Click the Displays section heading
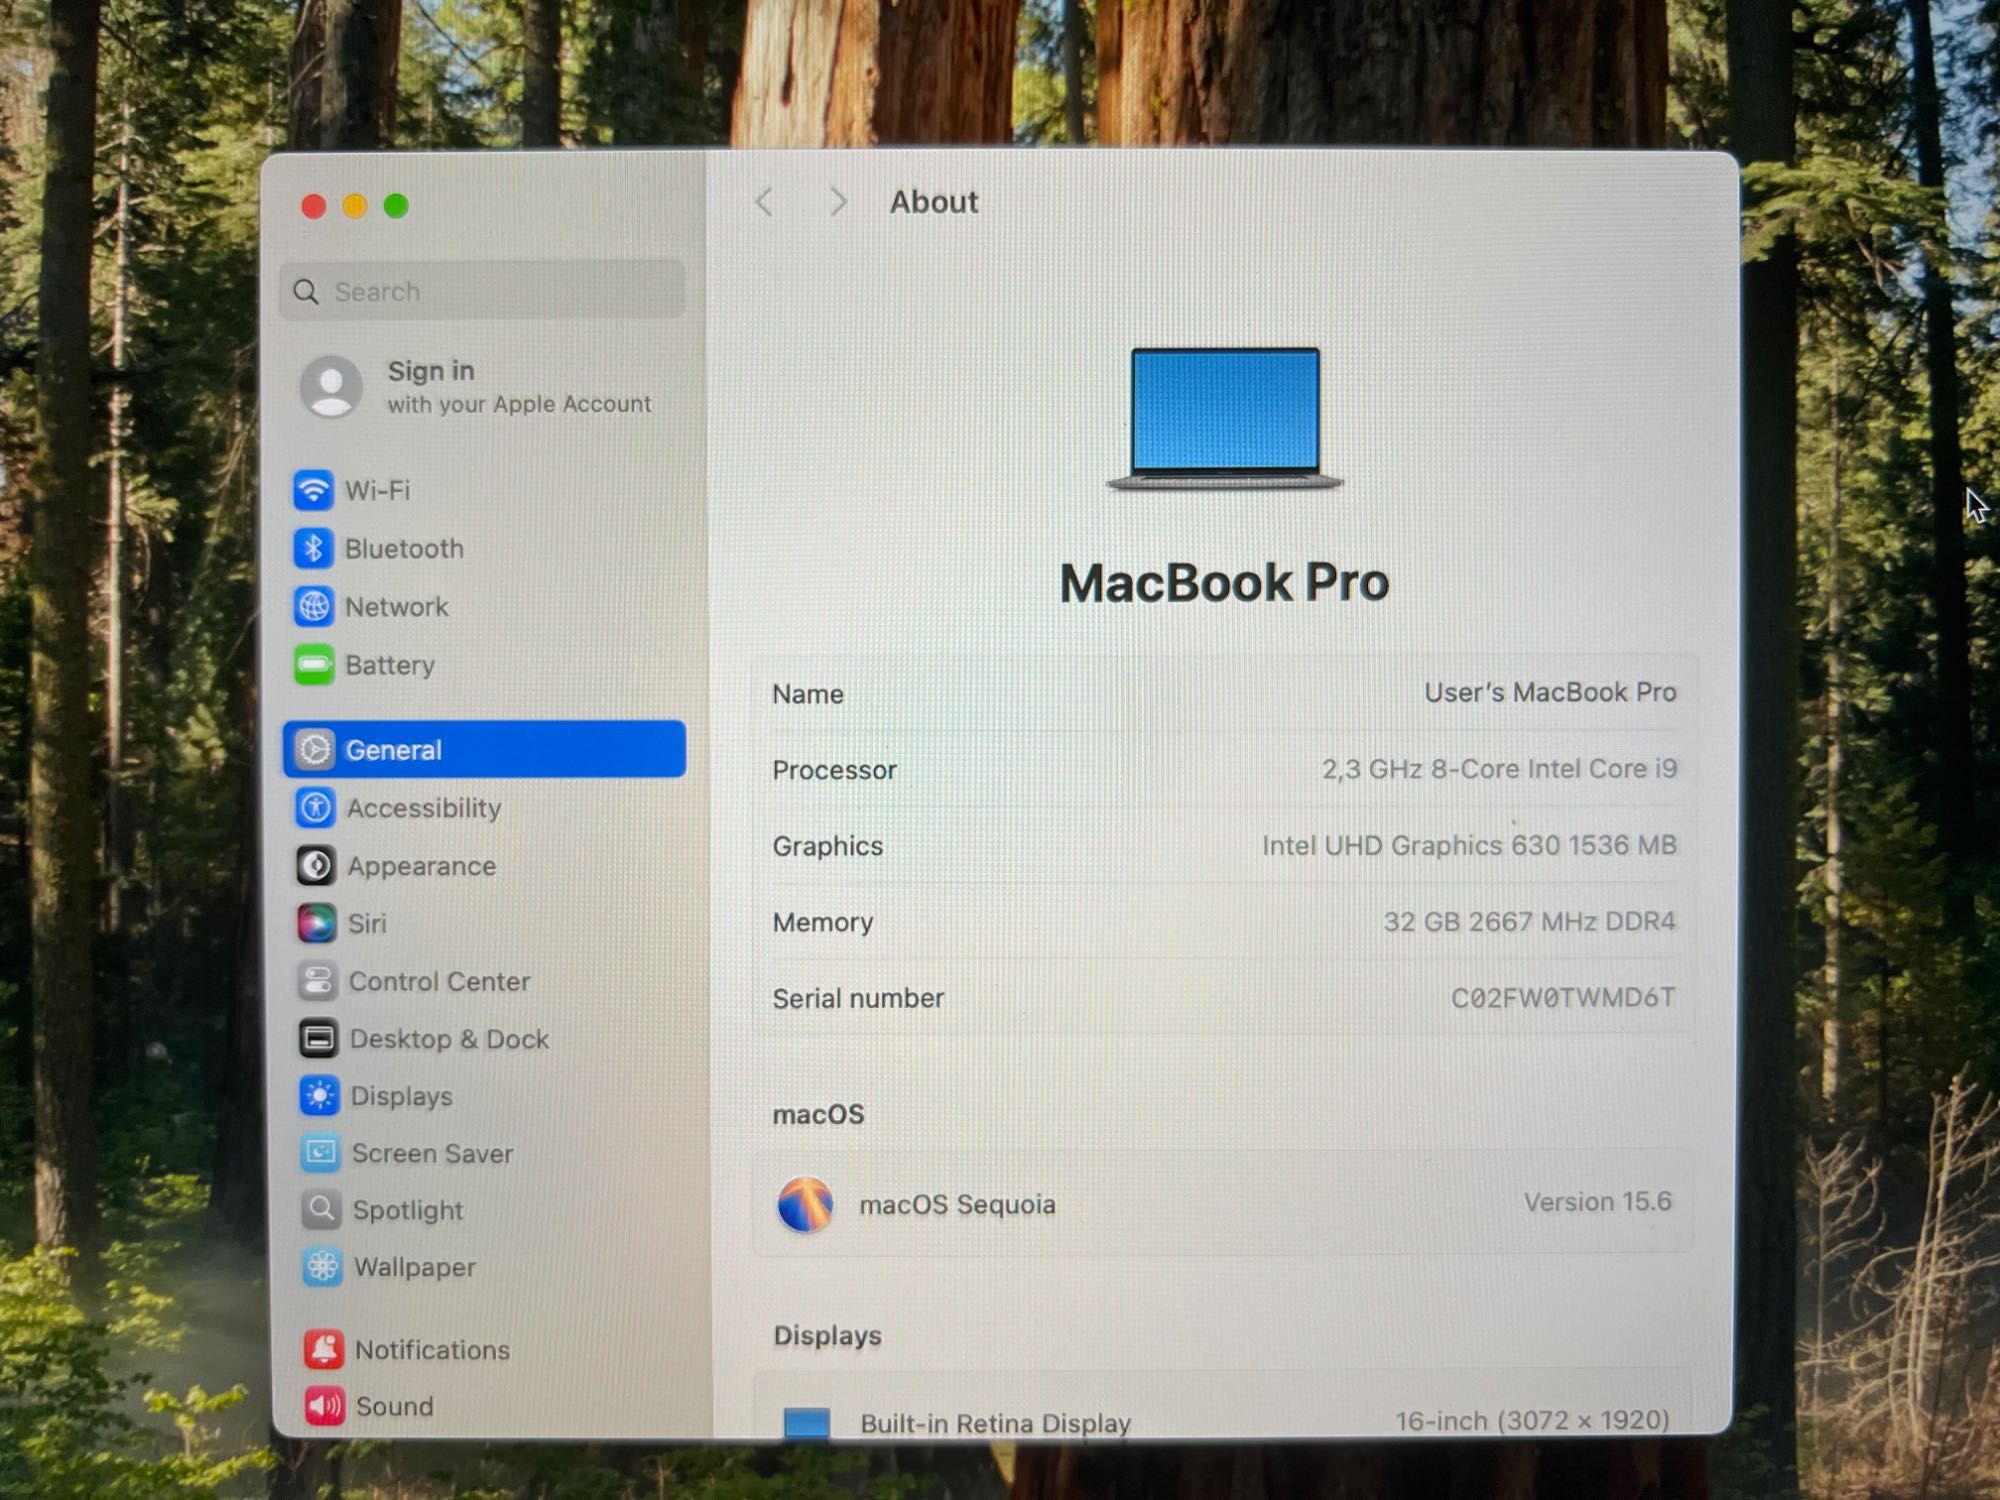Screen dimensions: 2000x1500 coord(827,1336)
